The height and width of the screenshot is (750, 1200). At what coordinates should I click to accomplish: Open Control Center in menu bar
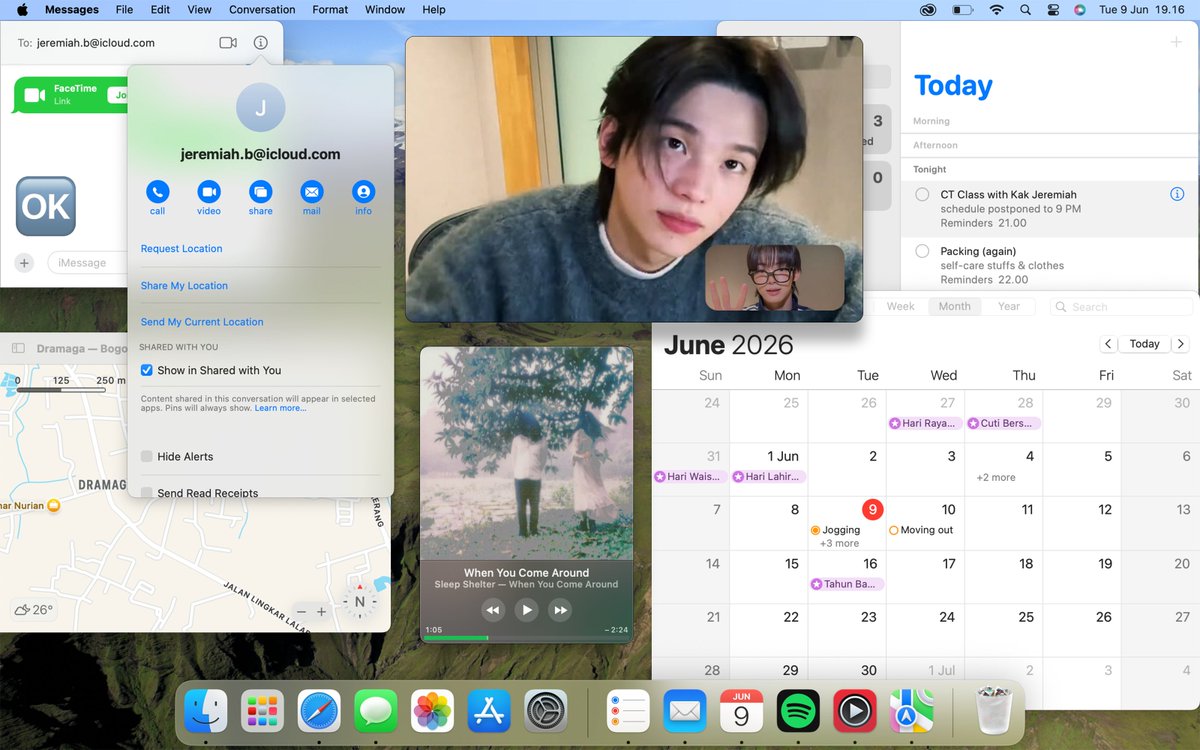pos(1051,10)
